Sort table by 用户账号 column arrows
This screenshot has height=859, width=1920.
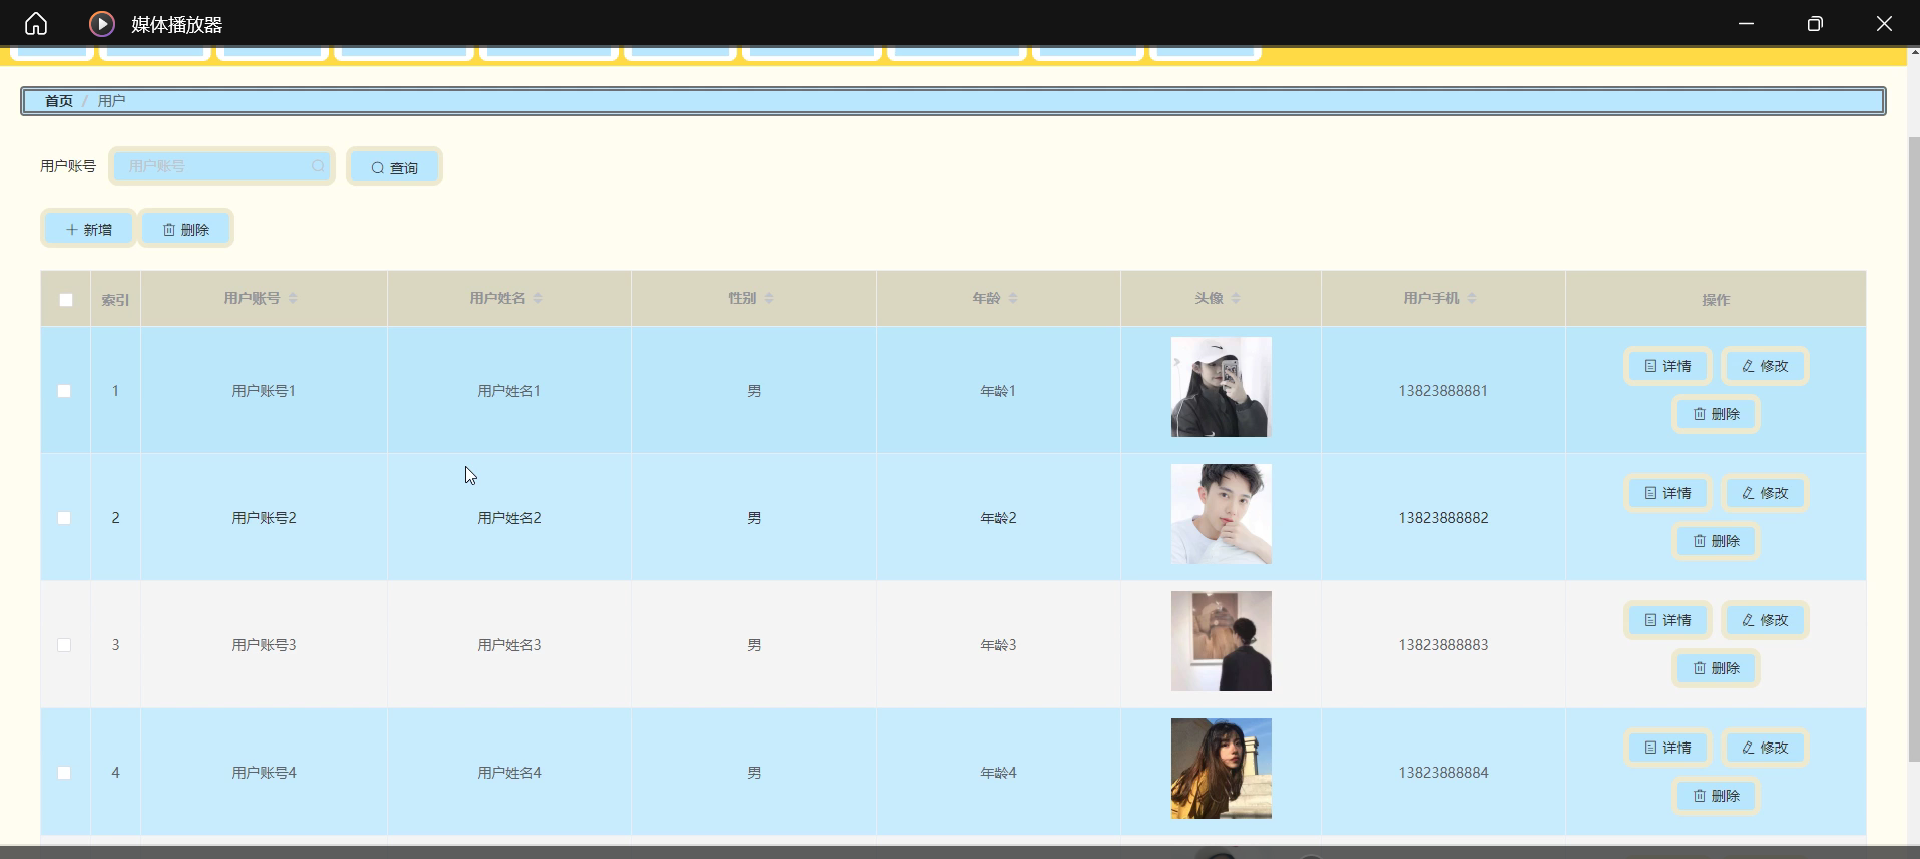[x=293, y=298]
